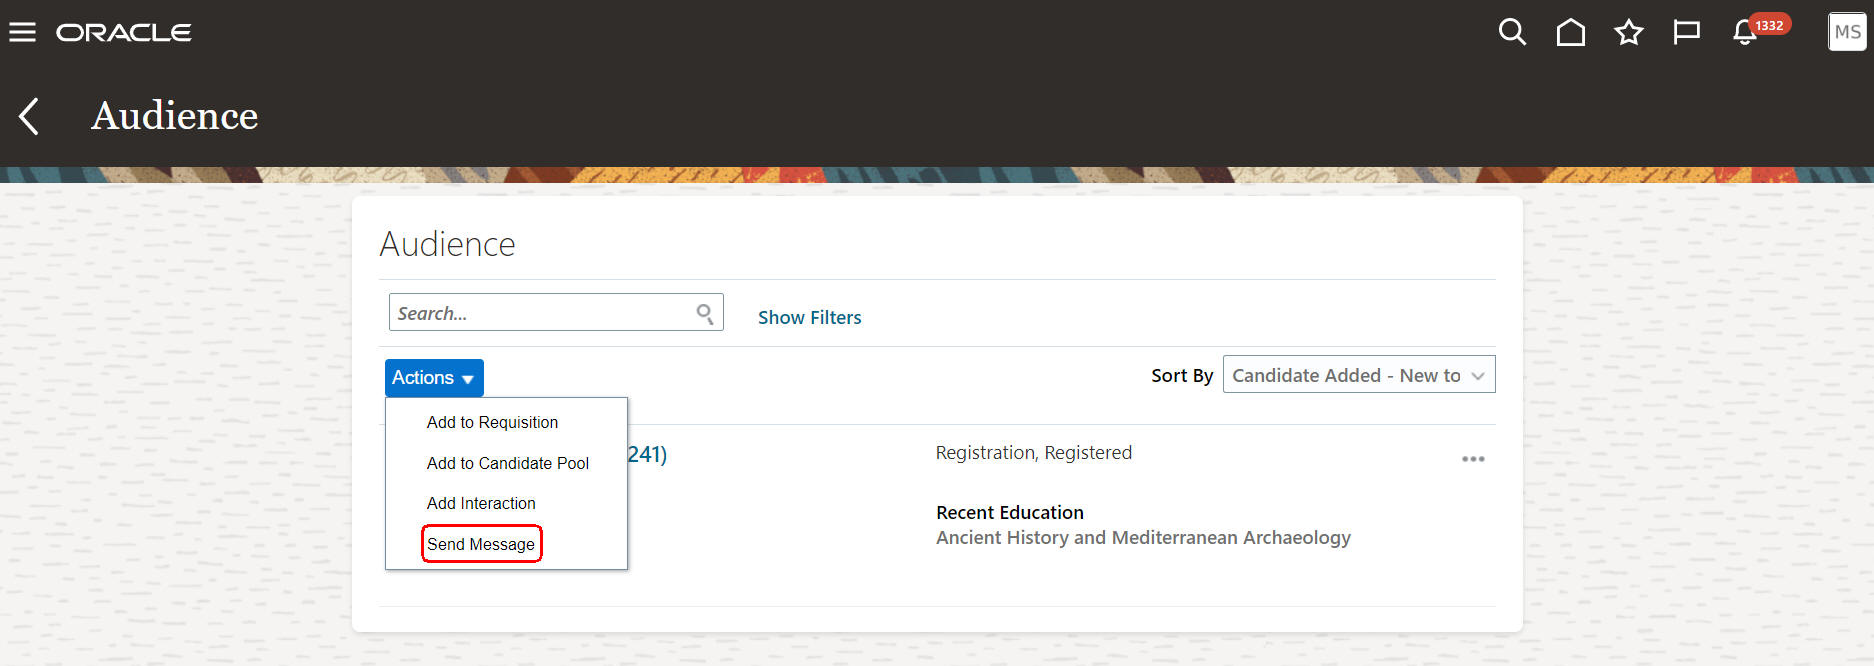Select Add Interaction option

pyautogui.click(x=481, y=503)
